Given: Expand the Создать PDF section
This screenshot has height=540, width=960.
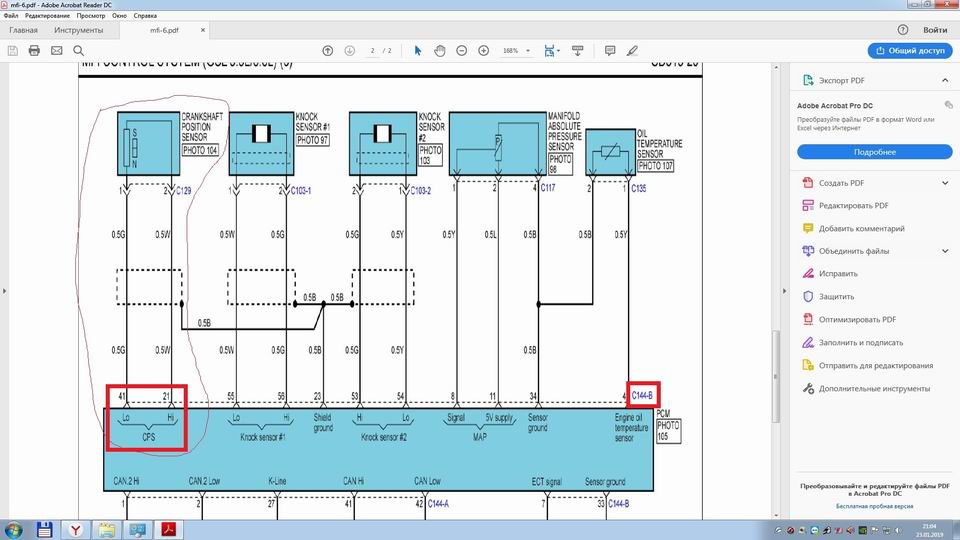Looking at the screenshot, I should (945, 183).
